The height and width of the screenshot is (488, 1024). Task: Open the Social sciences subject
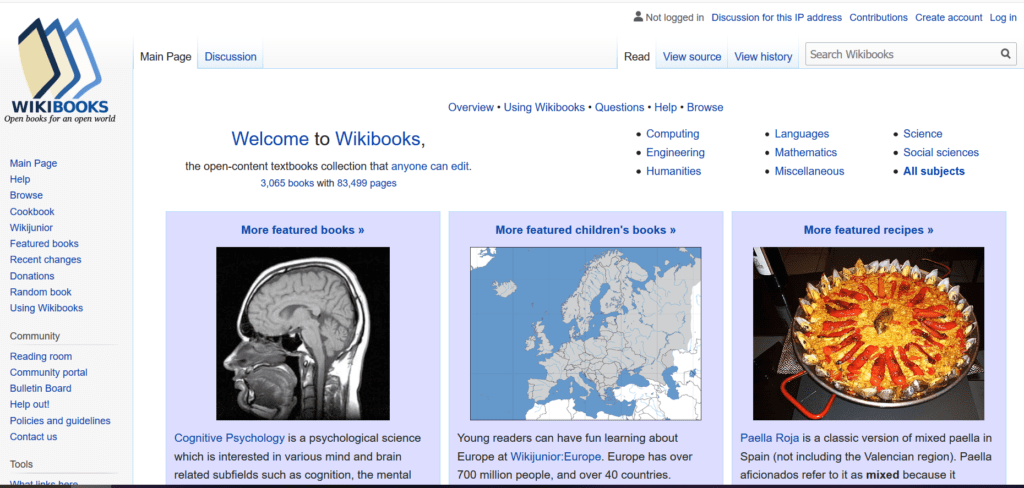point(940,152)
